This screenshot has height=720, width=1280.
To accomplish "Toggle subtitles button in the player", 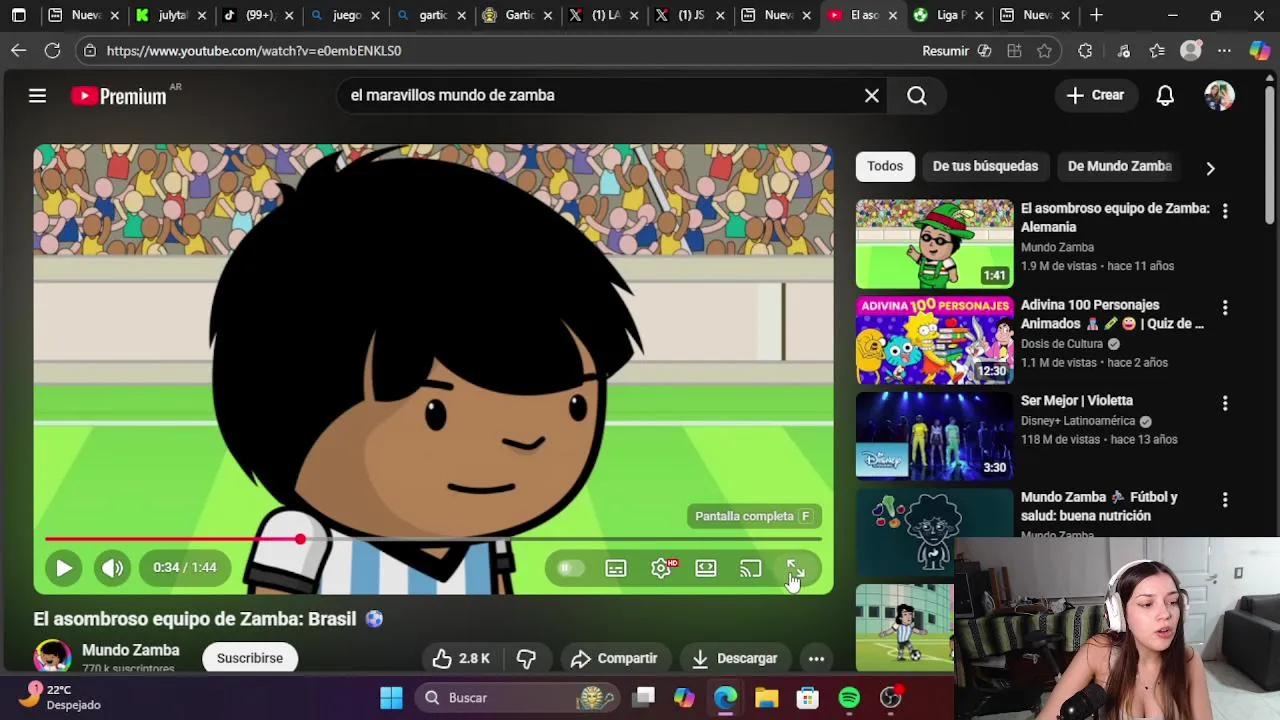I will [616, 568].
